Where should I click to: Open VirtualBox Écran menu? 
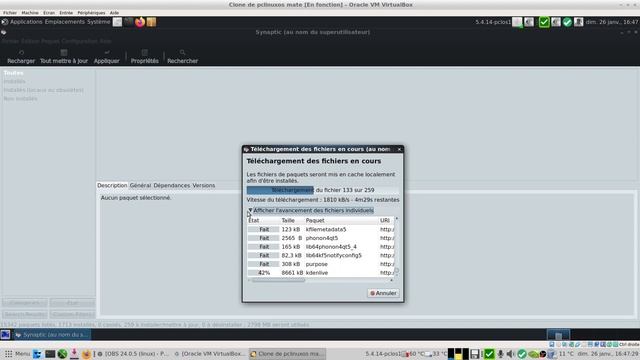49,13
